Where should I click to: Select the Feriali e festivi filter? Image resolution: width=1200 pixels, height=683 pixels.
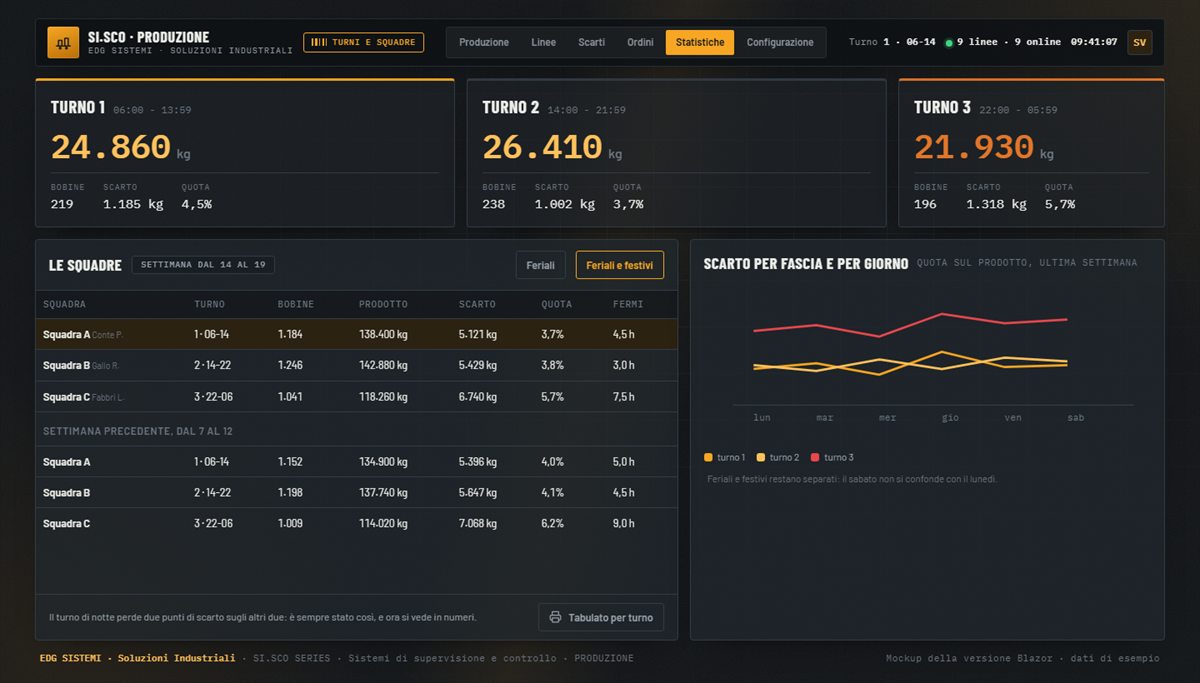[619, 265]
